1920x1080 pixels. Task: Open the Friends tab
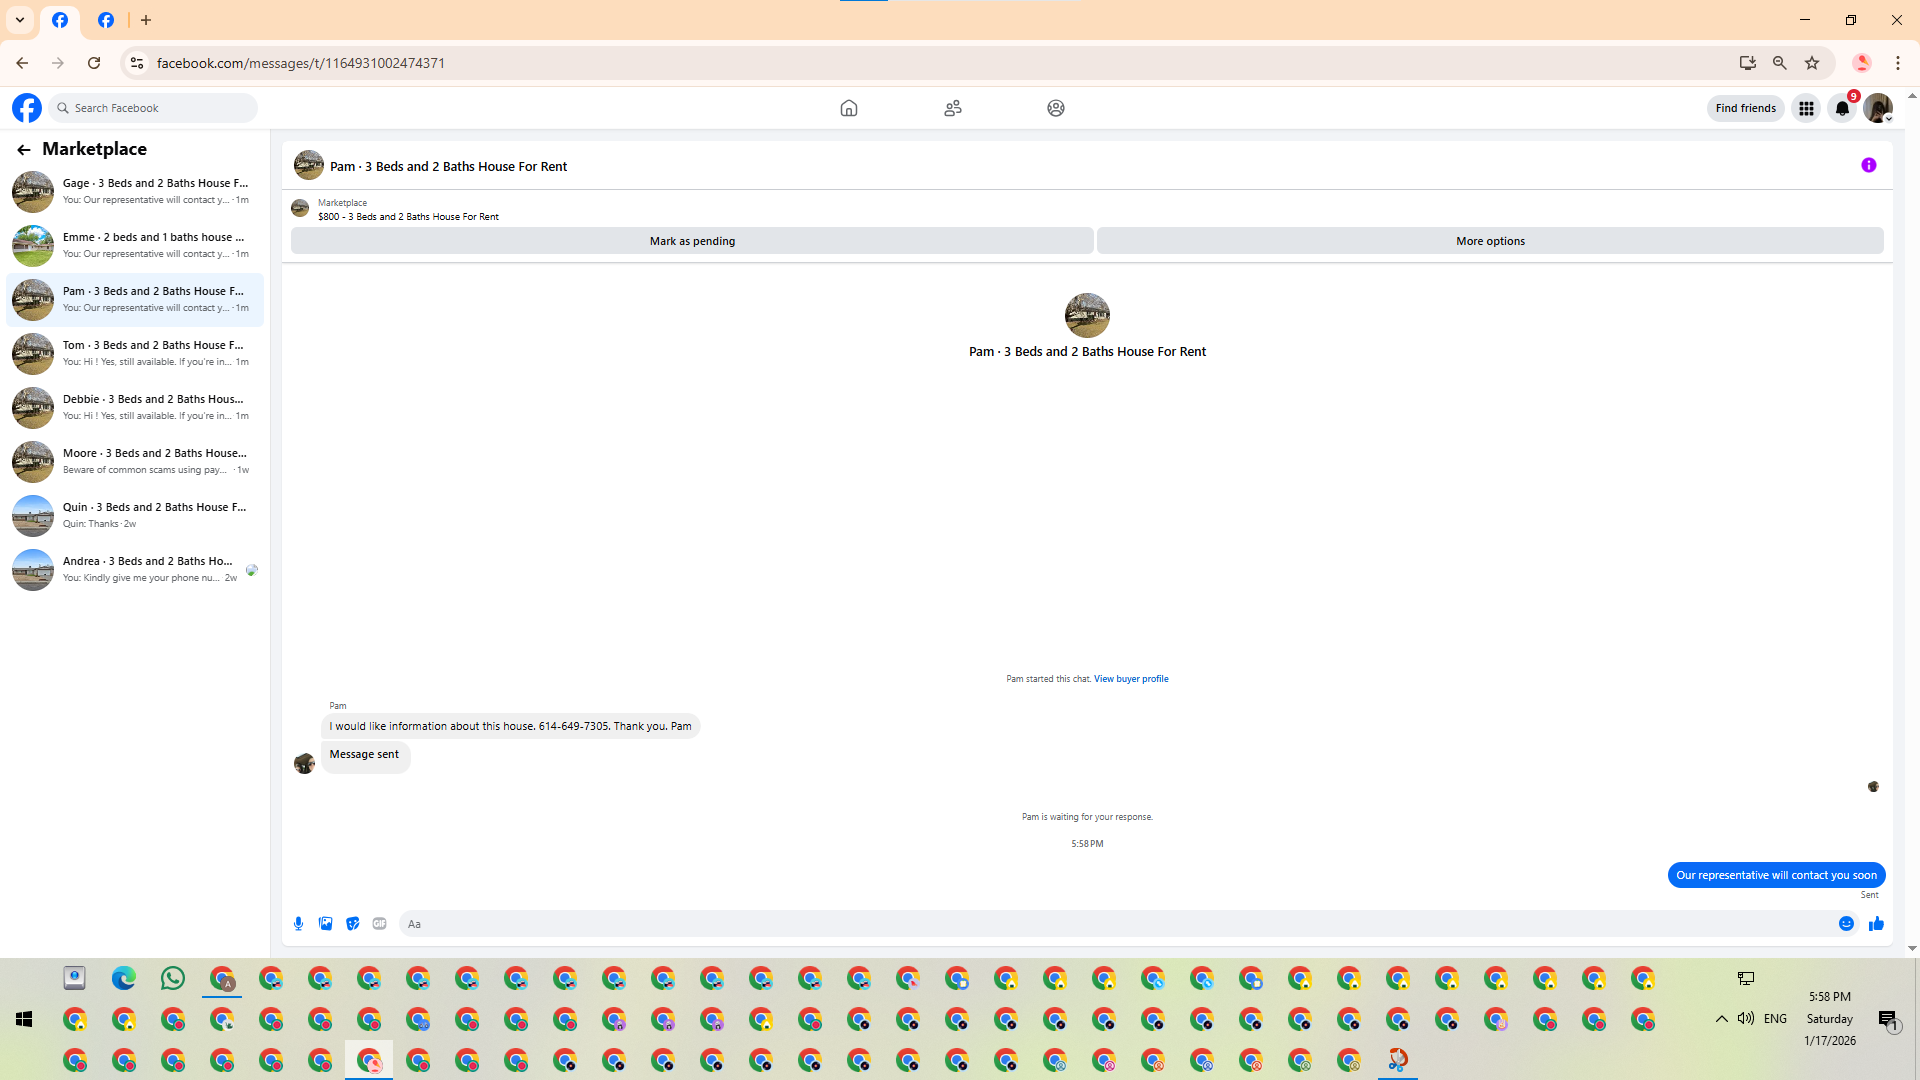tap(952, 108)
